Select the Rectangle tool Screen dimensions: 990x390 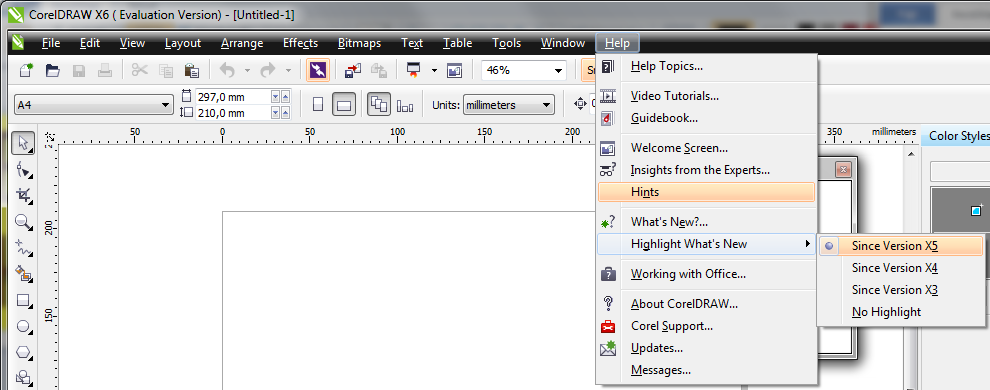[x=23, y=300]
